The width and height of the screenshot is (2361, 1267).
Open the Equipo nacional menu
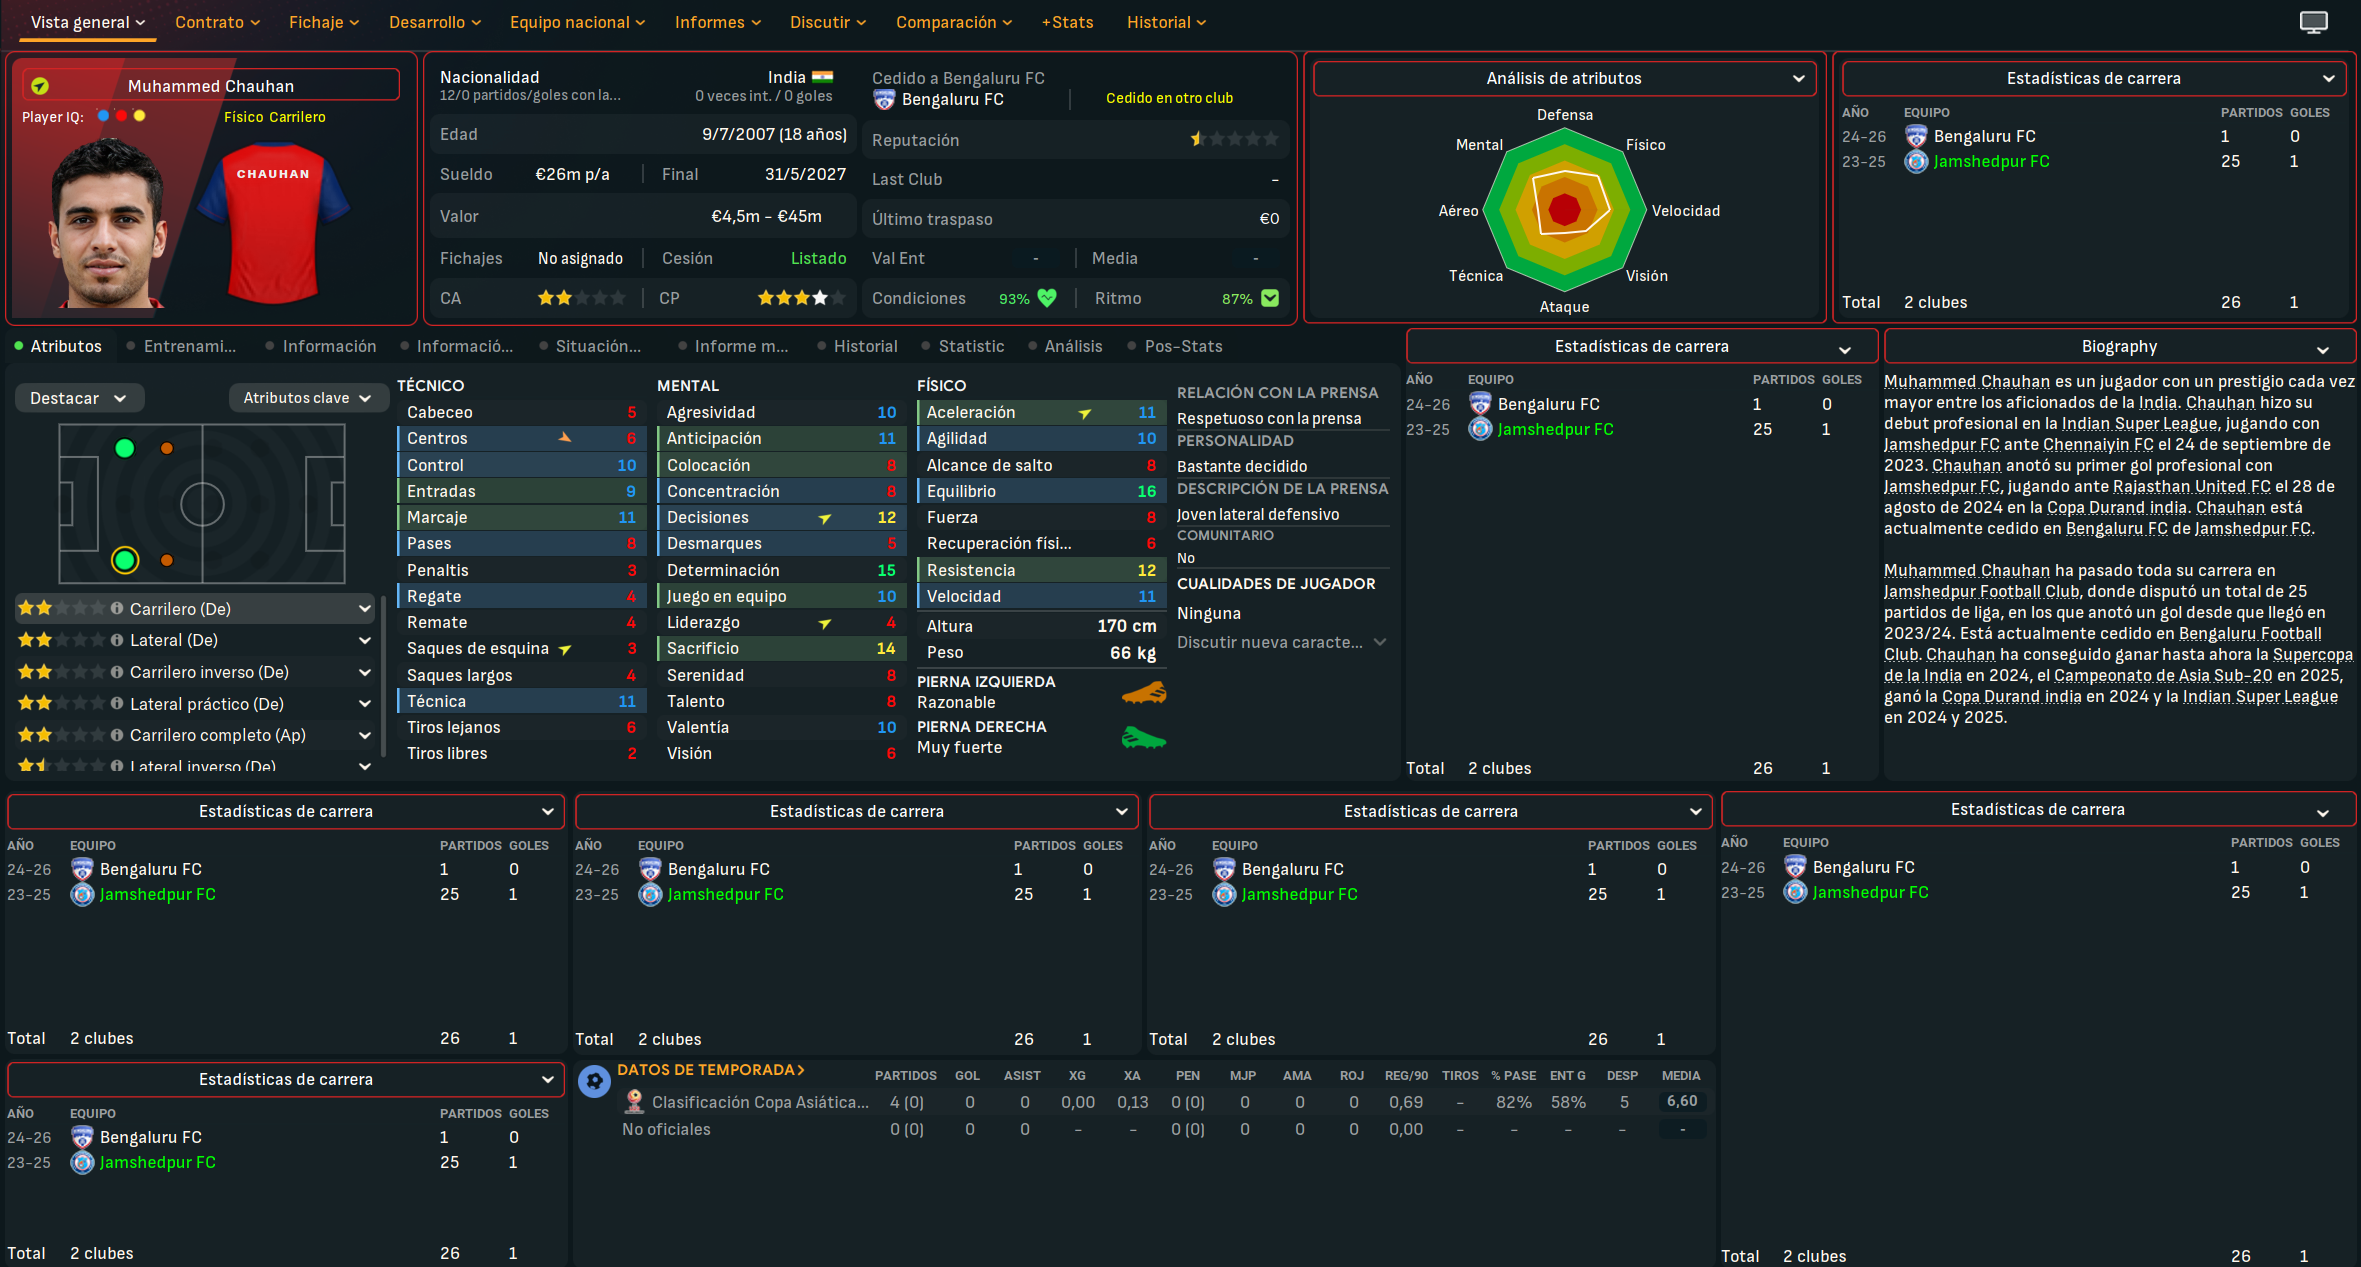pos(577,22)
